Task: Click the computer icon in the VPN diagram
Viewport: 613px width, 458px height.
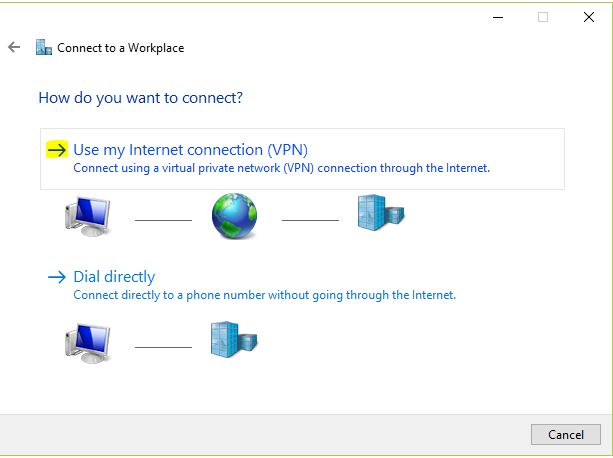Action: pyautogui.click(x=88, y=216)
